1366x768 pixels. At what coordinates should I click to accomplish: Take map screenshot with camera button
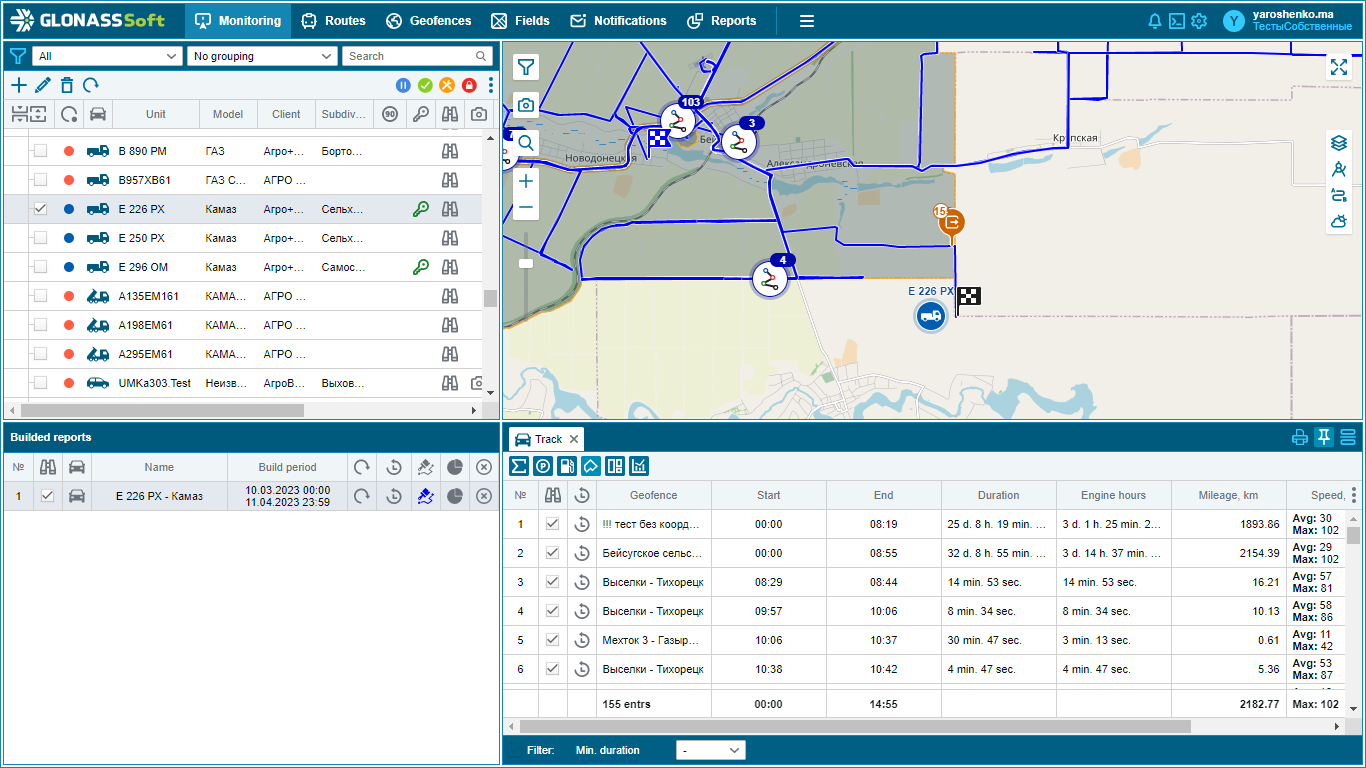526,105
